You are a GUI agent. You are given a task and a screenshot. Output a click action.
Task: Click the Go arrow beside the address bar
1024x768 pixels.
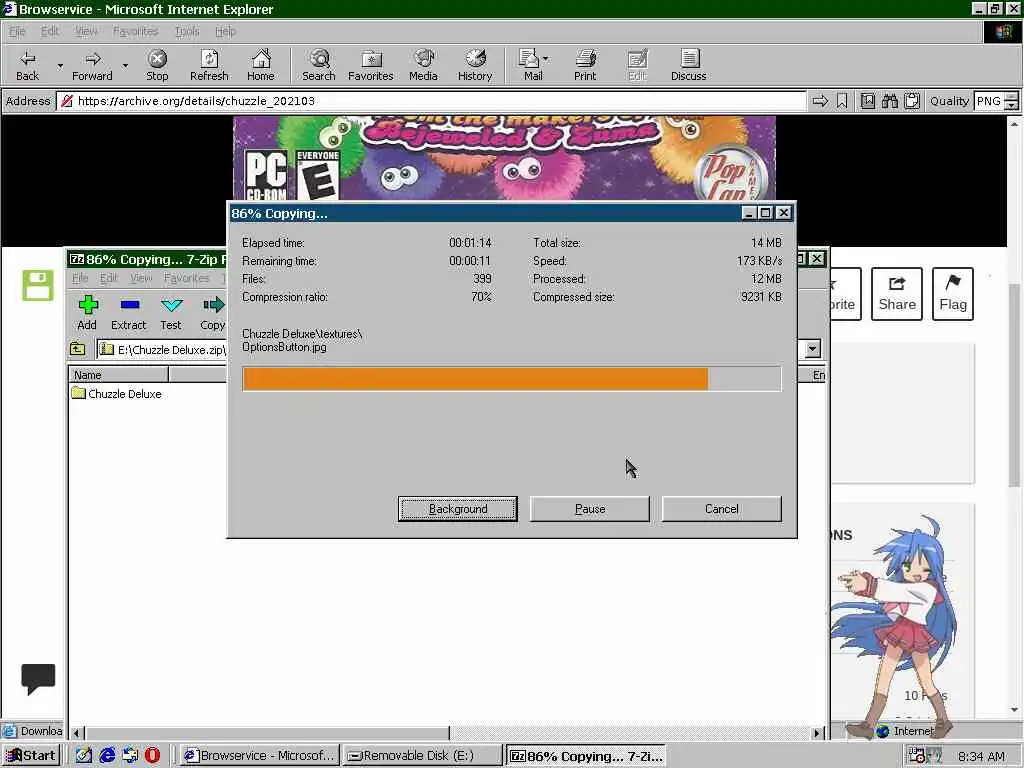click(820, 101)
